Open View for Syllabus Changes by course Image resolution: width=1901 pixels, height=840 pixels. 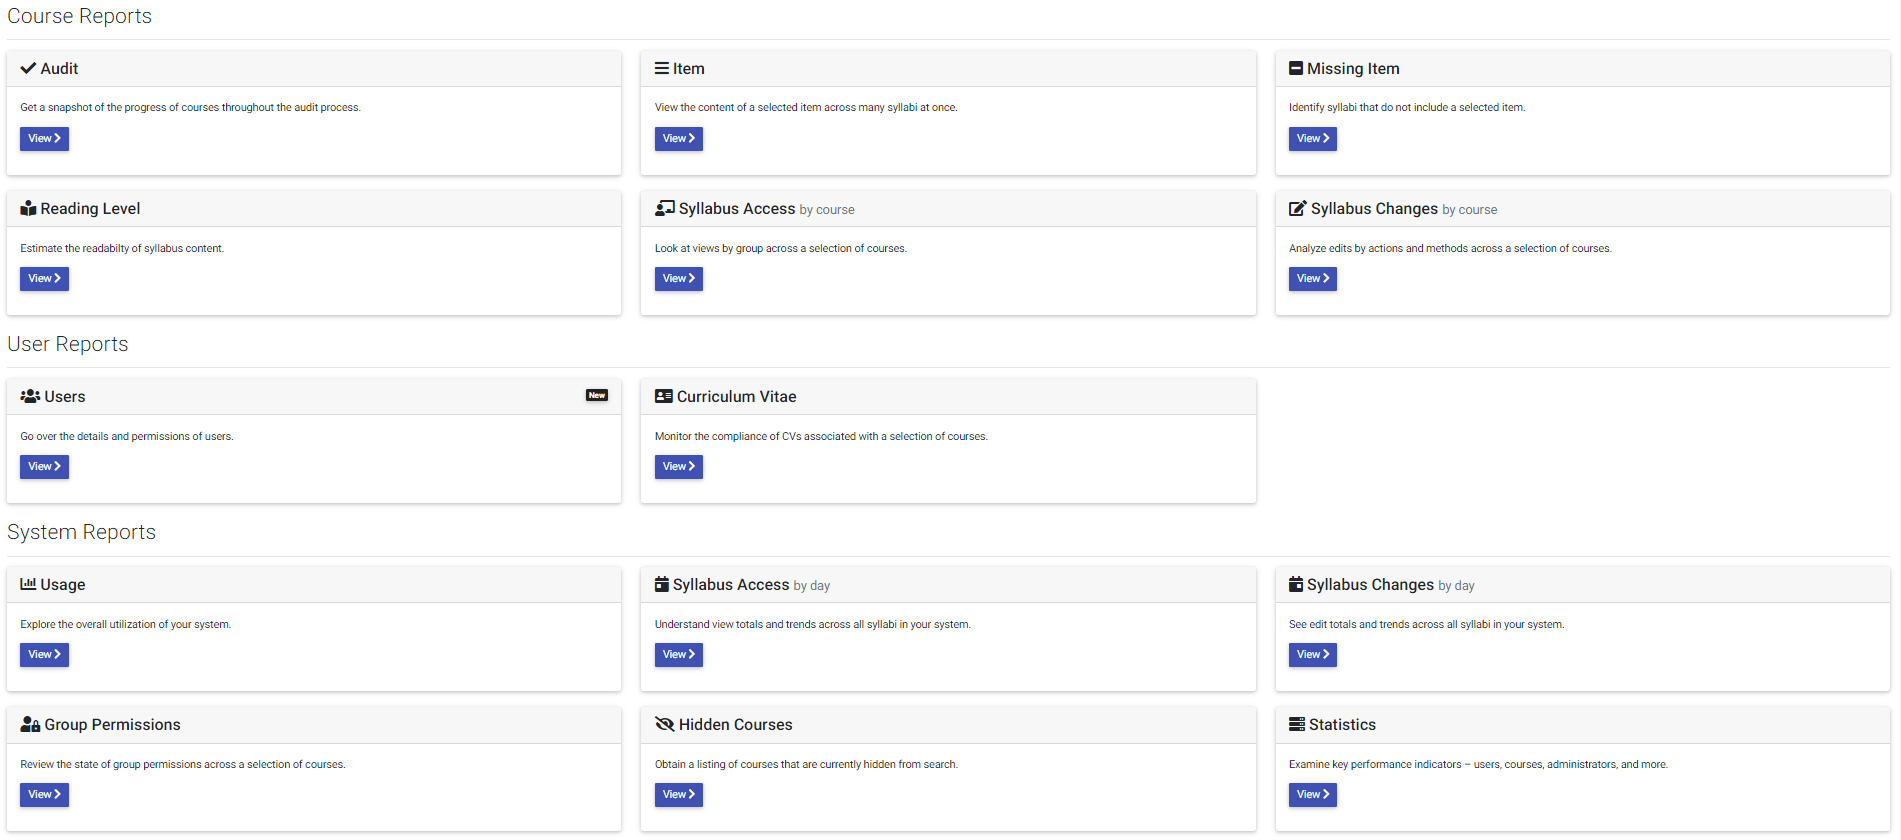[1313, 279]
